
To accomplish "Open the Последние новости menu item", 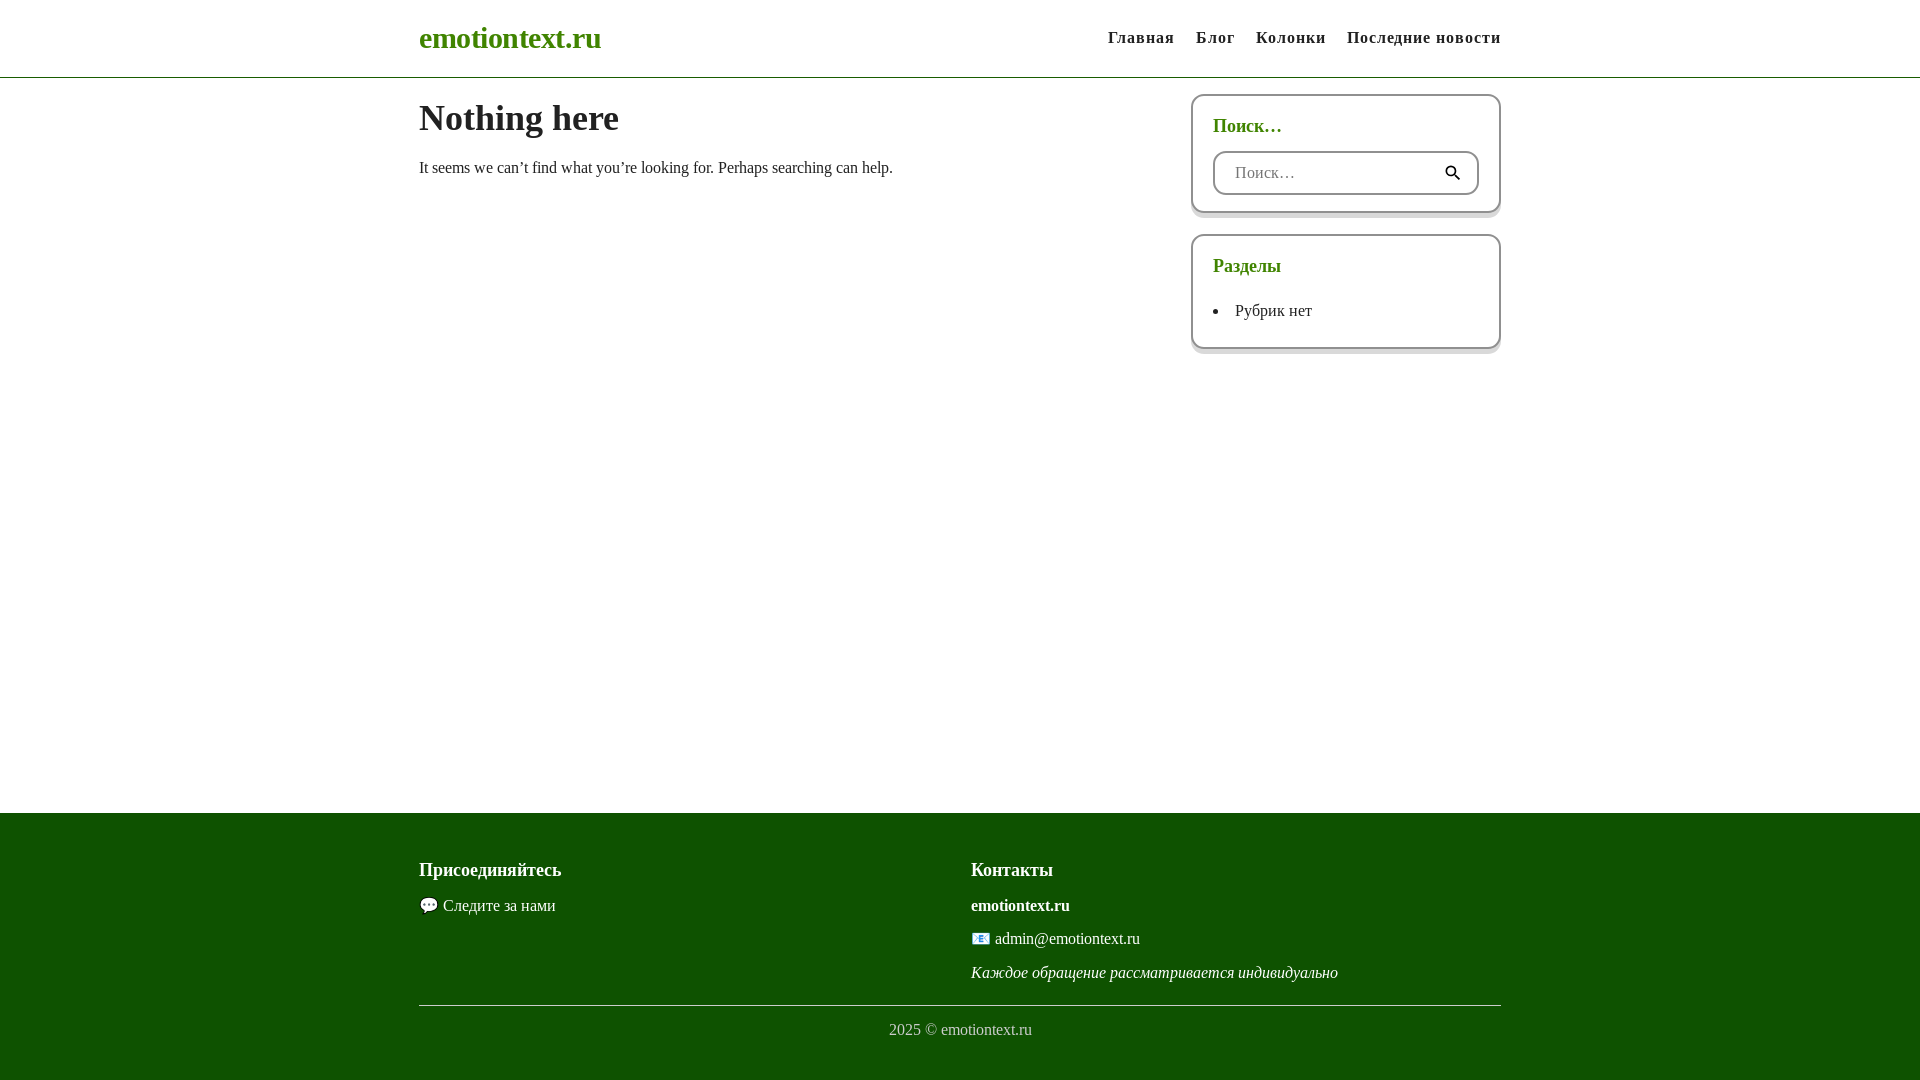I will 1423,38.
